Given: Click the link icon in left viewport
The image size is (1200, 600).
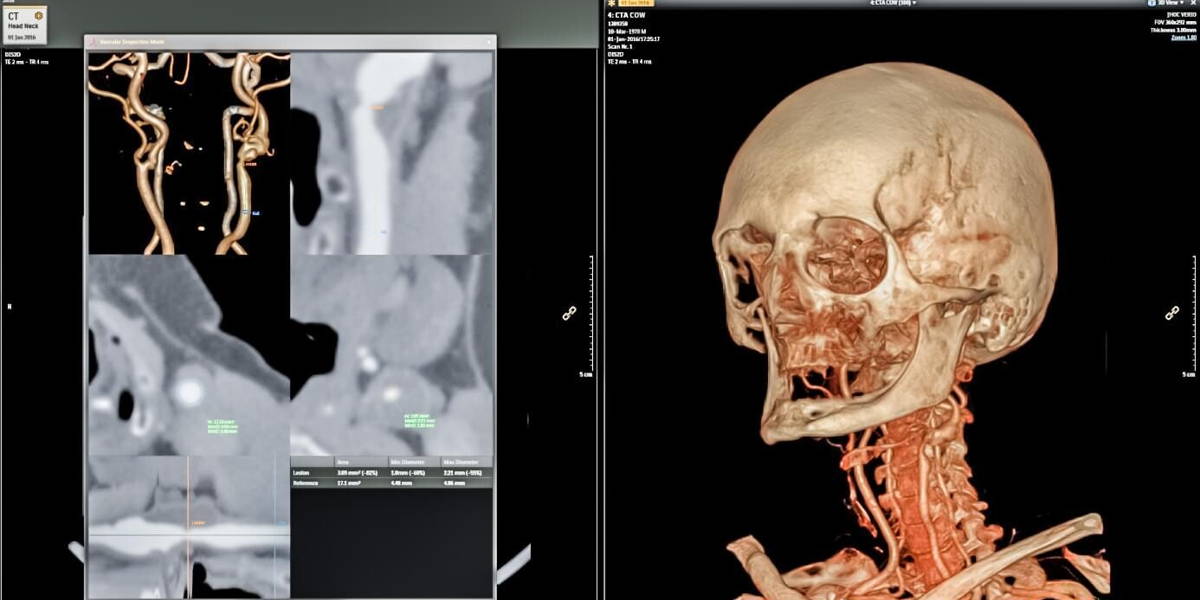Looking at the screenshot, I should tap(570, 313).
